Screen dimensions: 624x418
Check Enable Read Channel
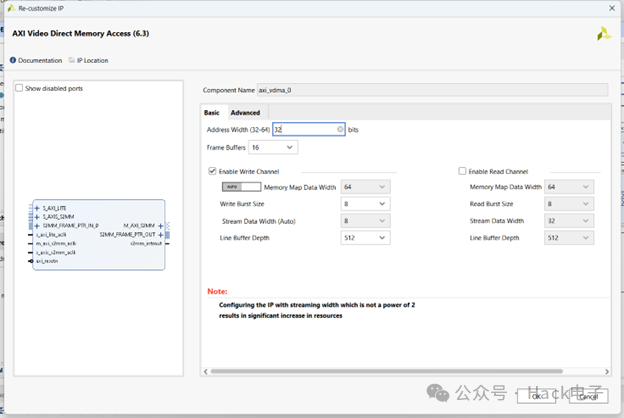(462, 171)
